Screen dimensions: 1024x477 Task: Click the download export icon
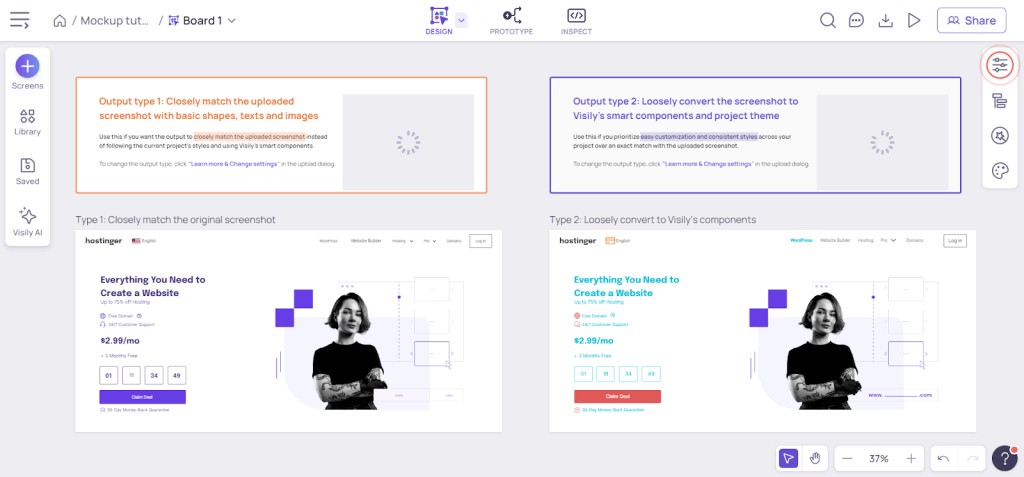tap(885, 20)
